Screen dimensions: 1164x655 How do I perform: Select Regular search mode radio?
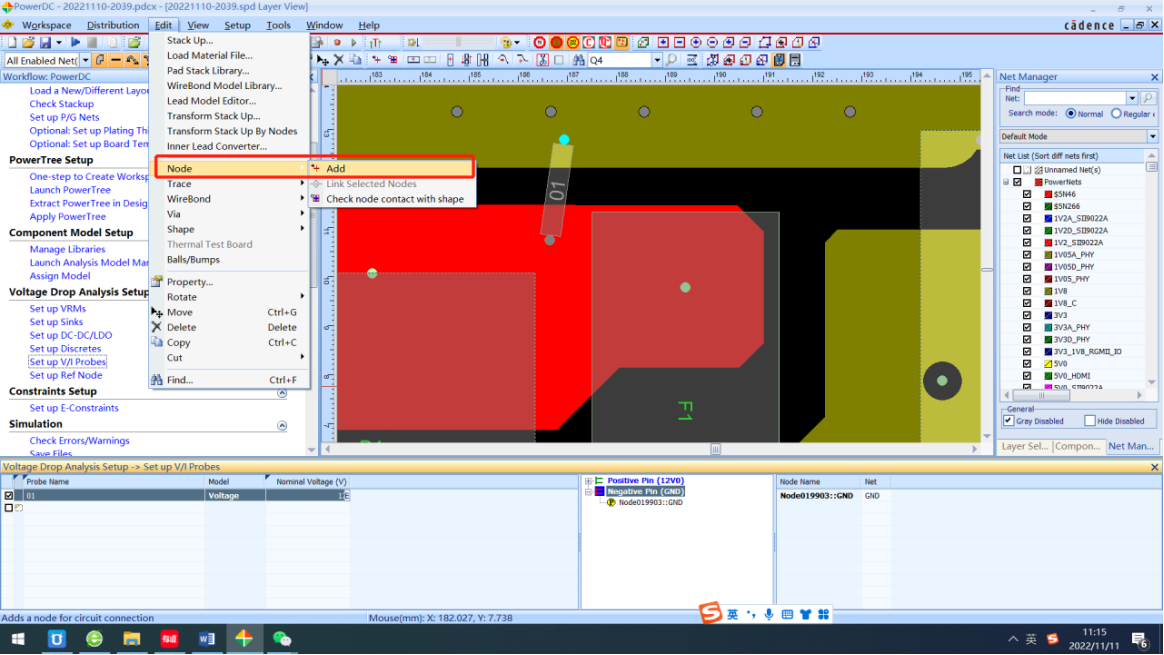point(1116,114)
